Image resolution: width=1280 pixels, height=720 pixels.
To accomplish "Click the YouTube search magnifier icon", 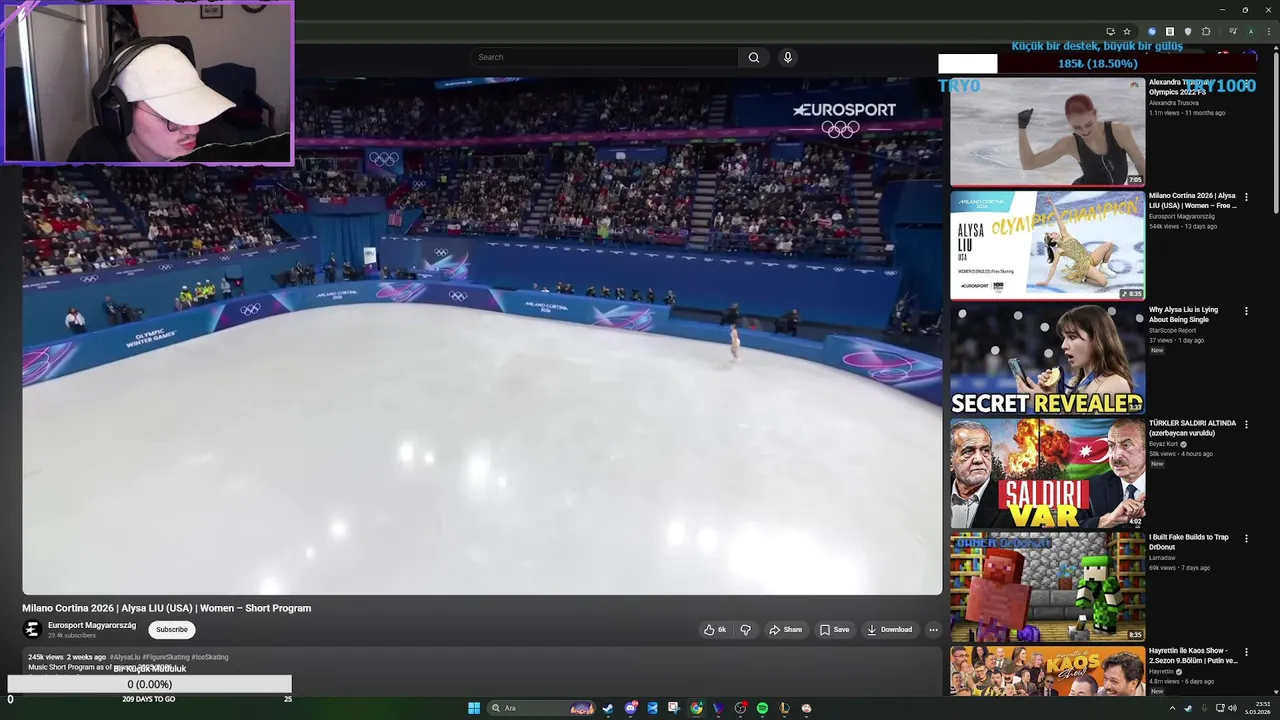I will click(x=754, y=57).
